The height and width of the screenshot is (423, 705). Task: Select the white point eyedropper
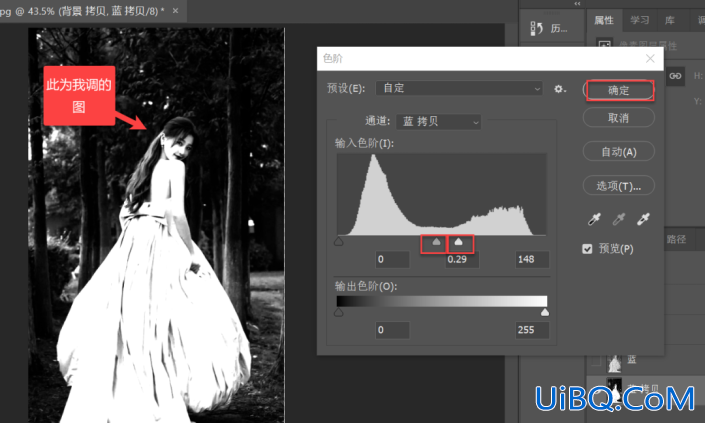click(x=643, y=219)
